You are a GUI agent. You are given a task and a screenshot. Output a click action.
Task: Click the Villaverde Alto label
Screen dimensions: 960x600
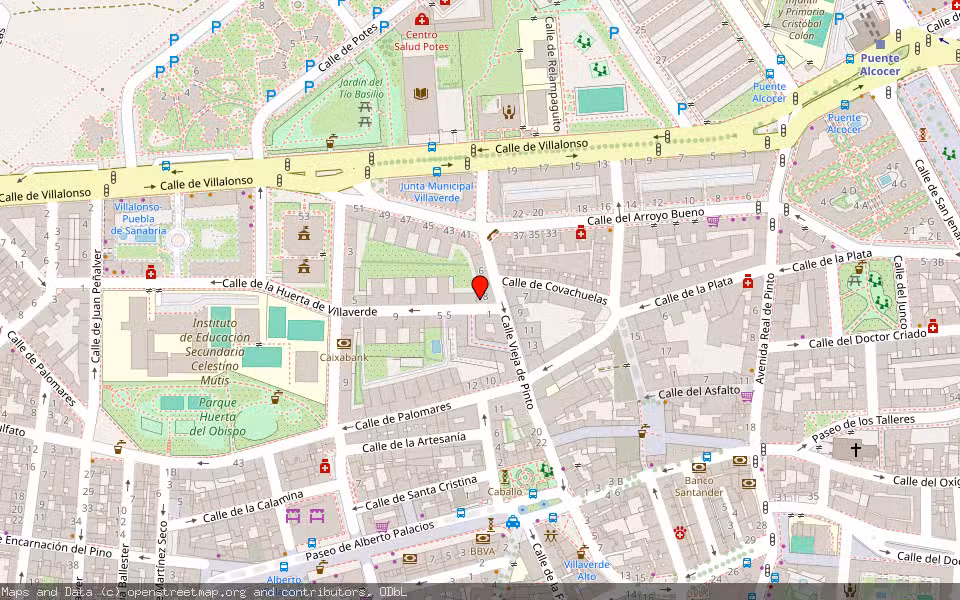[x=587, y=570]
